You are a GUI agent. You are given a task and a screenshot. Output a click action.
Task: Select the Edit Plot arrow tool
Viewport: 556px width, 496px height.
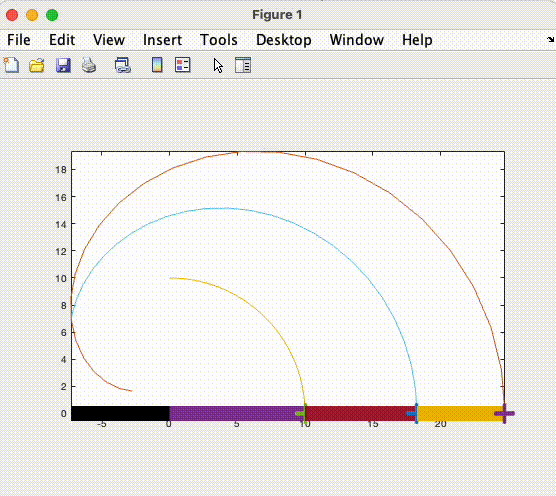click(218, 66)
